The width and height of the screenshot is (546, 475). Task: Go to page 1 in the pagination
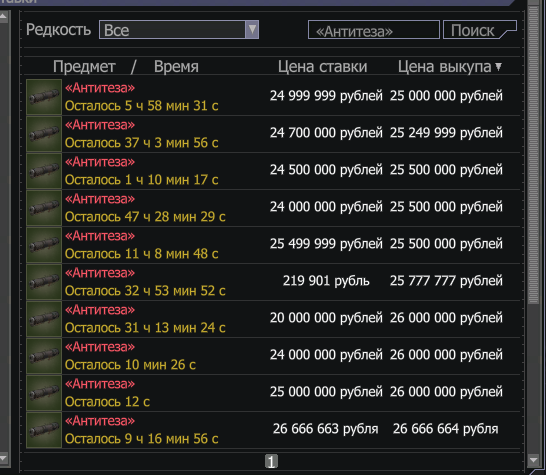(x=271, y=462)
